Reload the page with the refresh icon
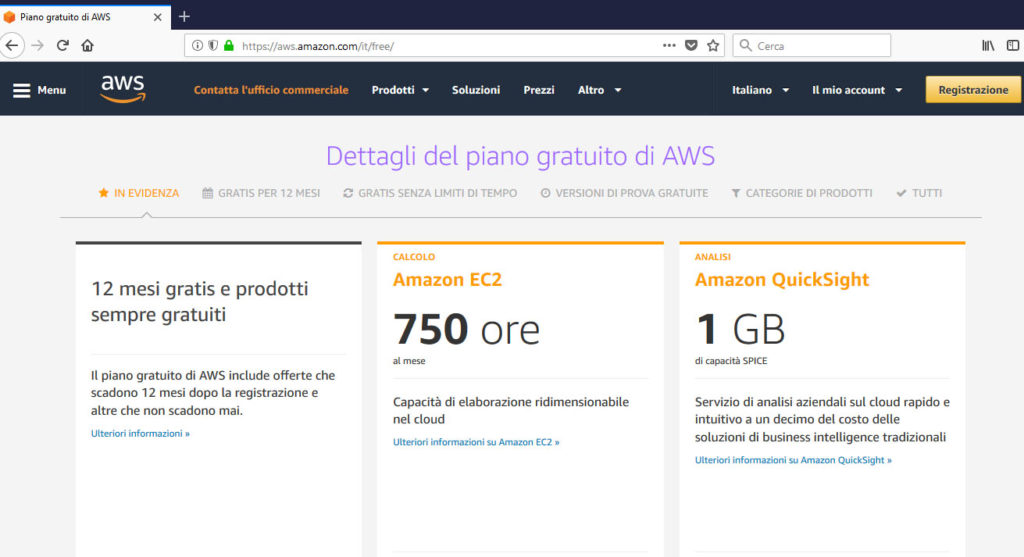1024x557 pixels. pyautogui.click(x=63, y=46)
